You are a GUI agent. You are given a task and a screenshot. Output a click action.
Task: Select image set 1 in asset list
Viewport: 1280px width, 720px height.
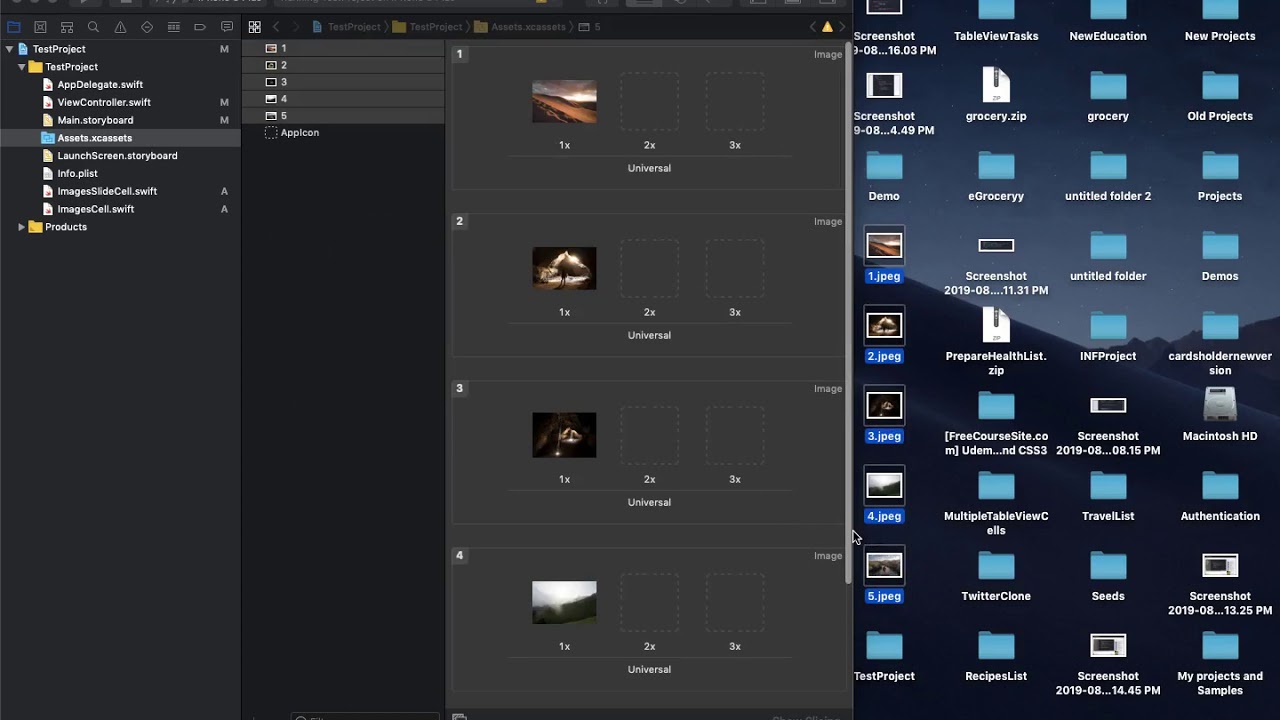point(343,48)
